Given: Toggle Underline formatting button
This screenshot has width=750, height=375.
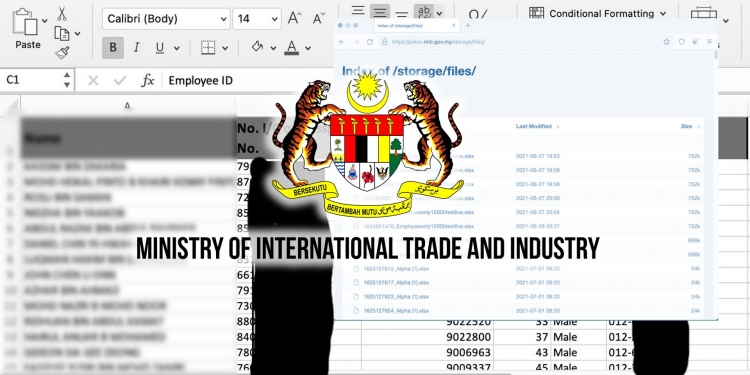Looking at the screenshot, I should coord(160,48).
